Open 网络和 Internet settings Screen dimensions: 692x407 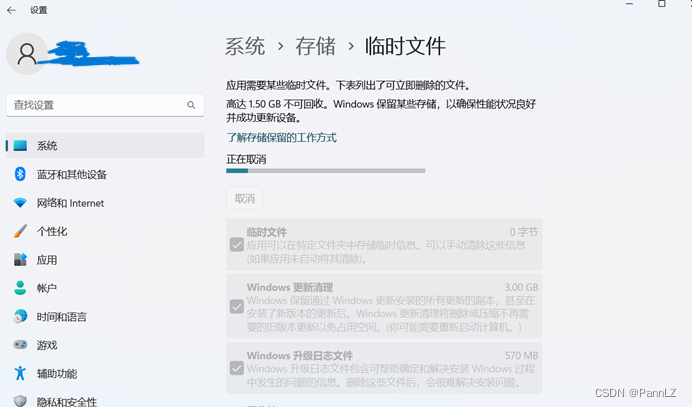point(105,203)
